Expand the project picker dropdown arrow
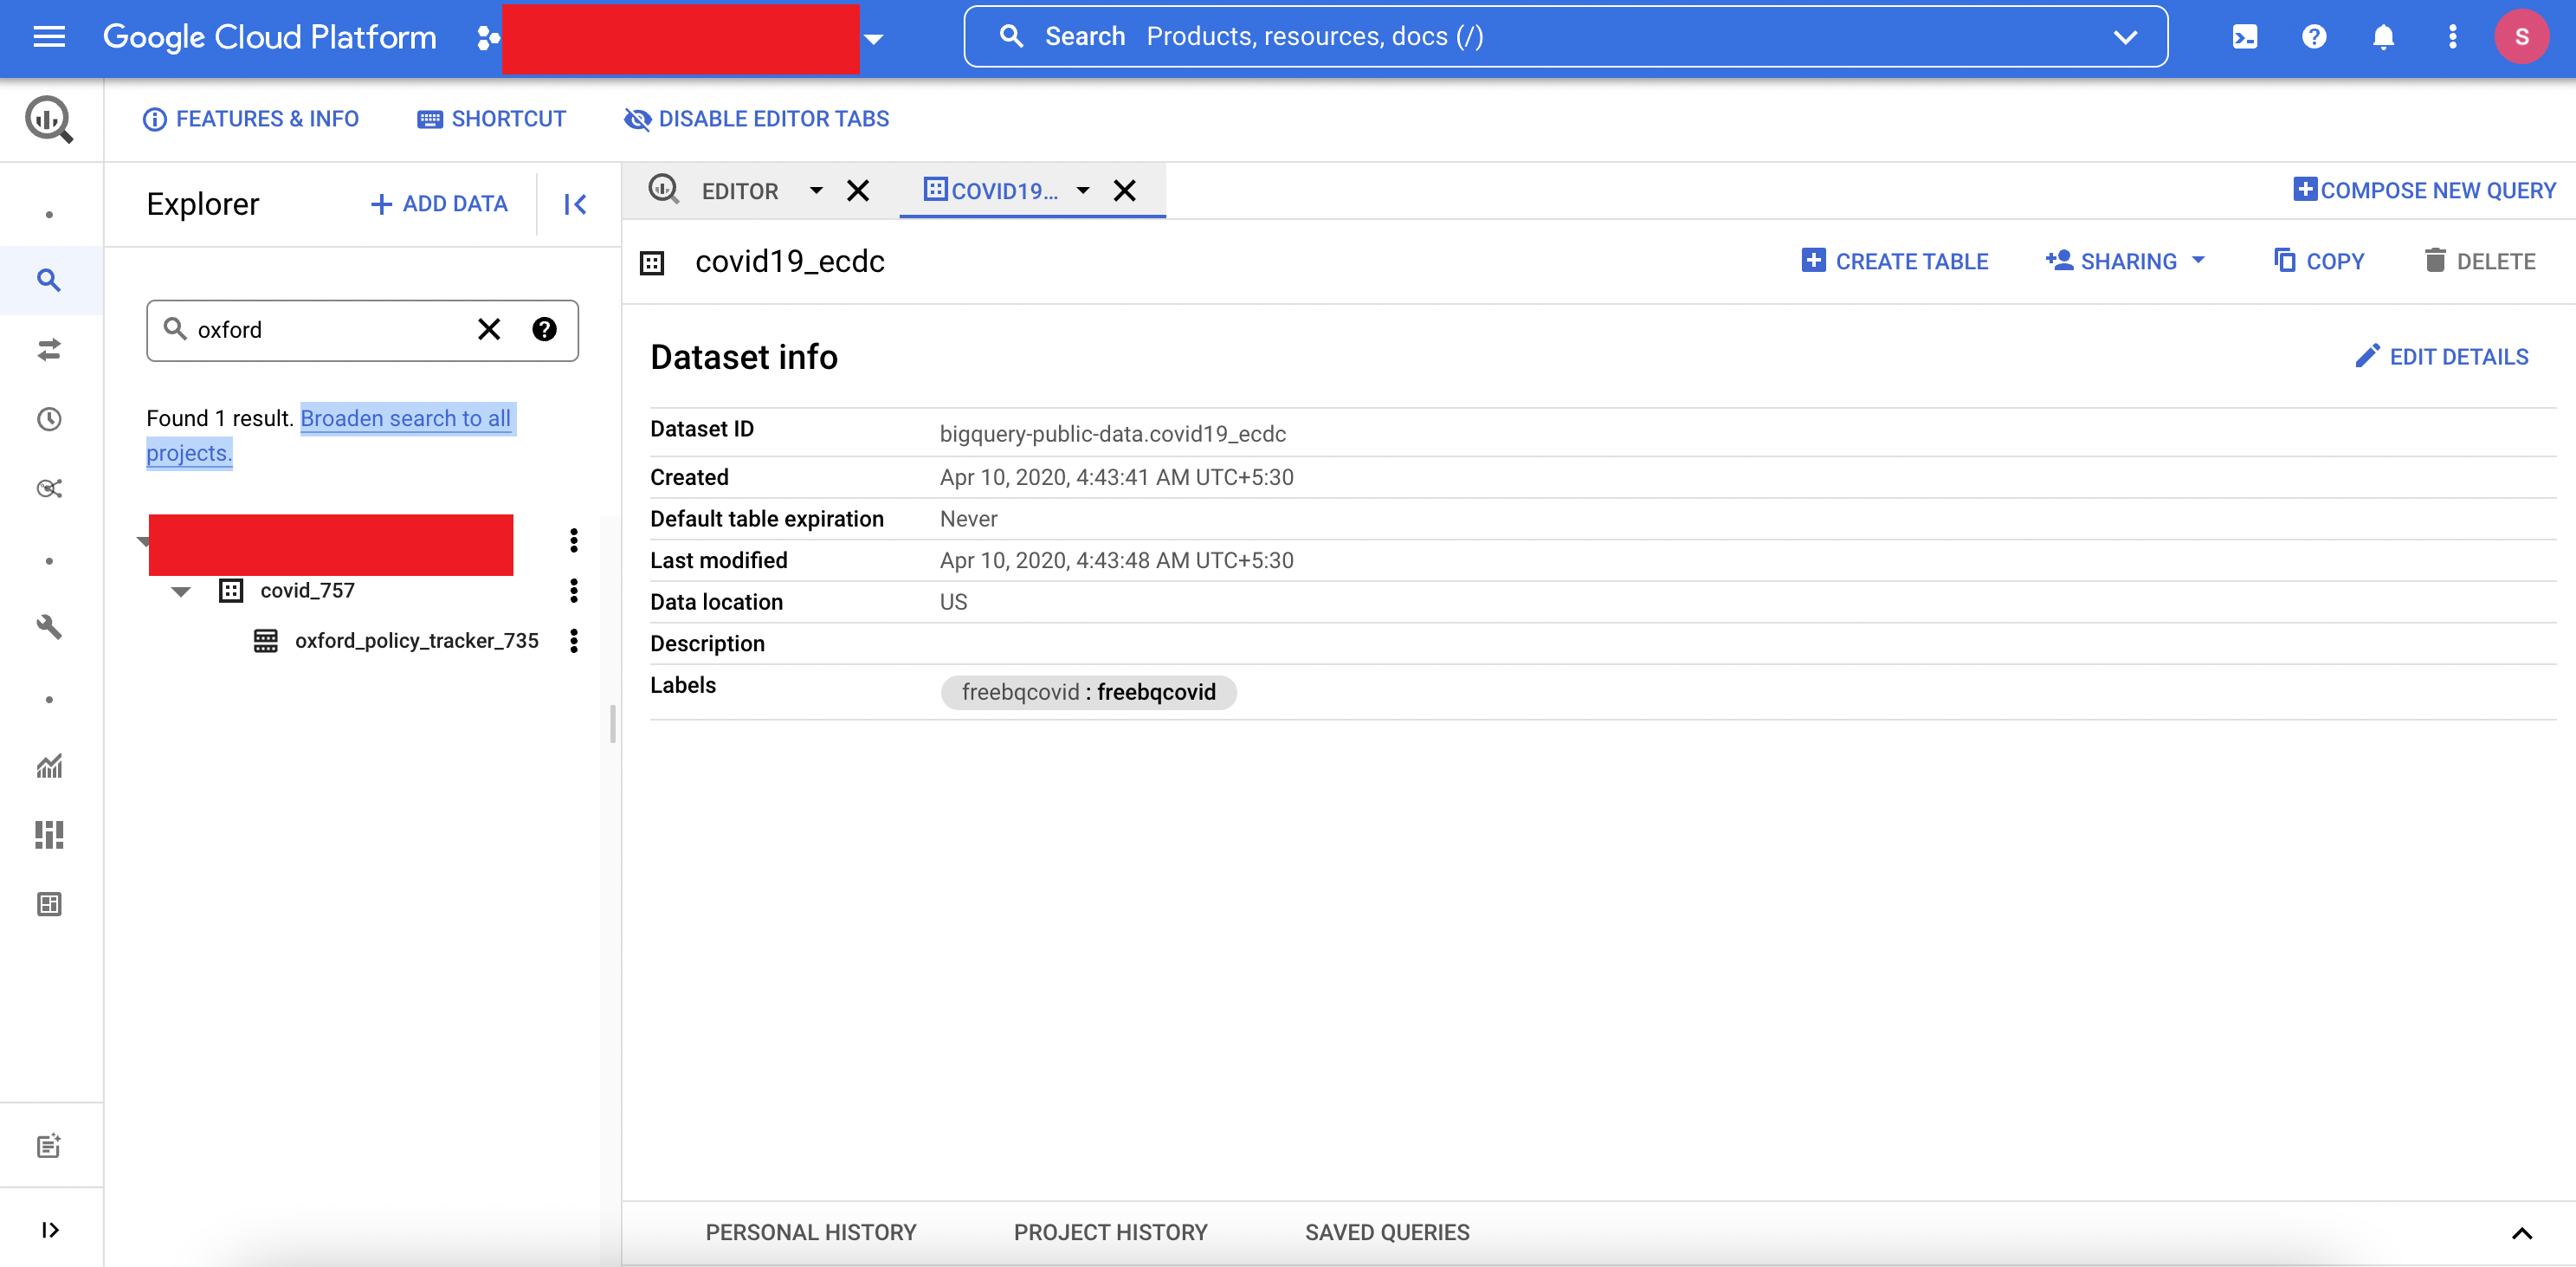This screenshot has width=2576, height=1267. point(874,39)
